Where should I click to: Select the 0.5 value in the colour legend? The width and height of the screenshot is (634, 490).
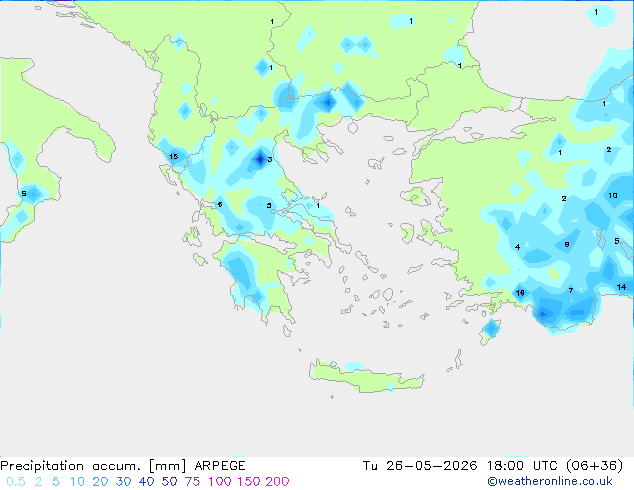point(16,482)
